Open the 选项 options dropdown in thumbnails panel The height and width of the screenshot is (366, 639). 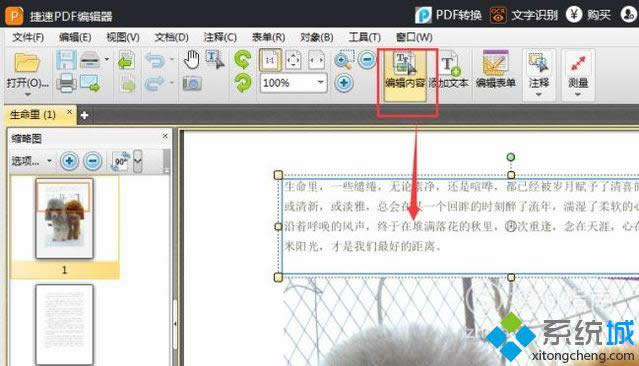(x=32, y=161)
